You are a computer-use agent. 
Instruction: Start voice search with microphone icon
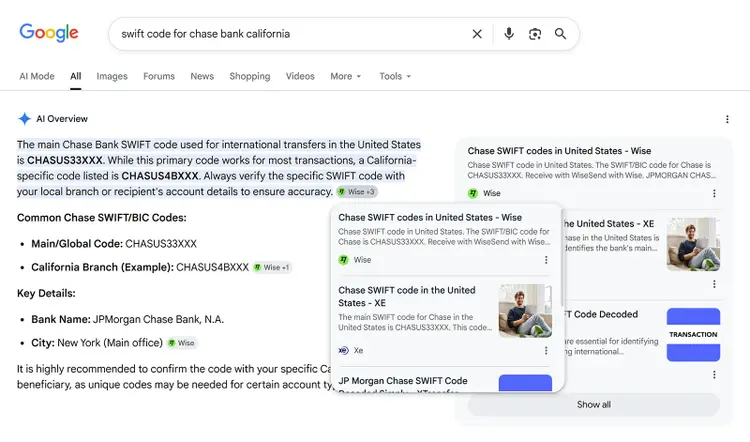[x=509, y=33]
